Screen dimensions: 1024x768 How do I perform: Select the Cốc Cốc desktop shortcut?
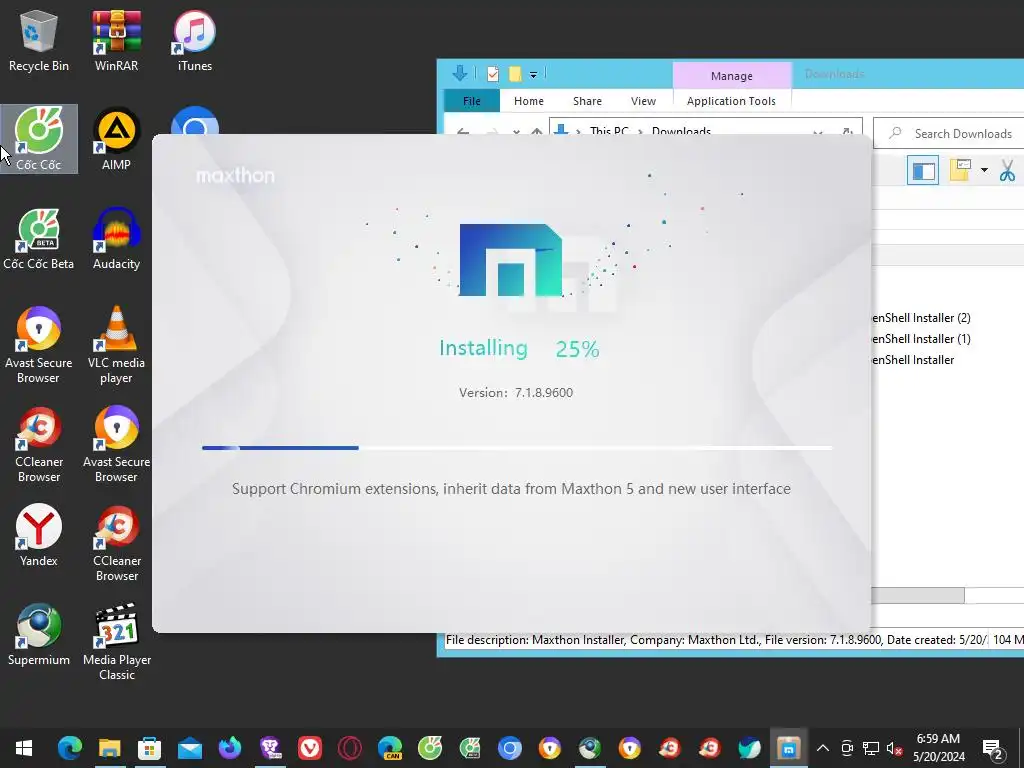click(x=39, y=139)
